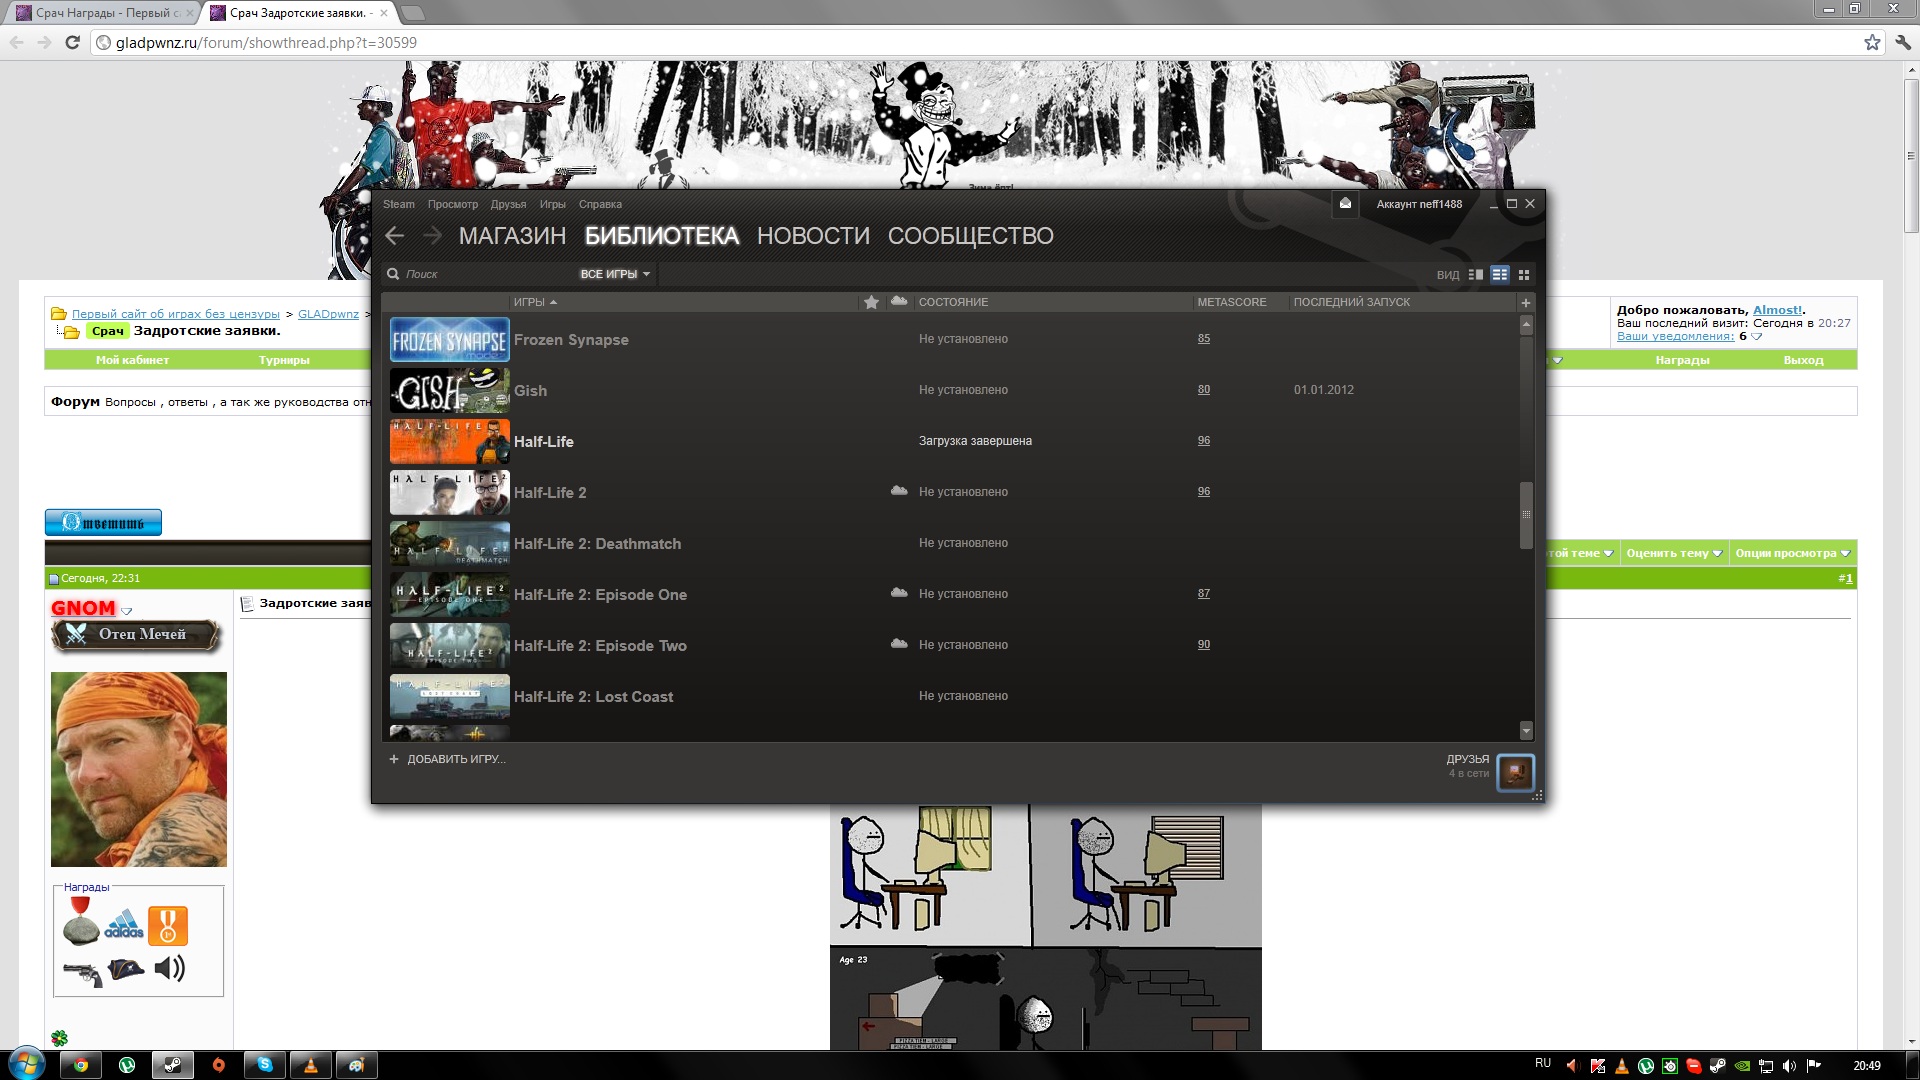Screen dimensions: 1920x1080
Task: Open Half-Life 2 Metascore link 96
Action: point(1203,492)
